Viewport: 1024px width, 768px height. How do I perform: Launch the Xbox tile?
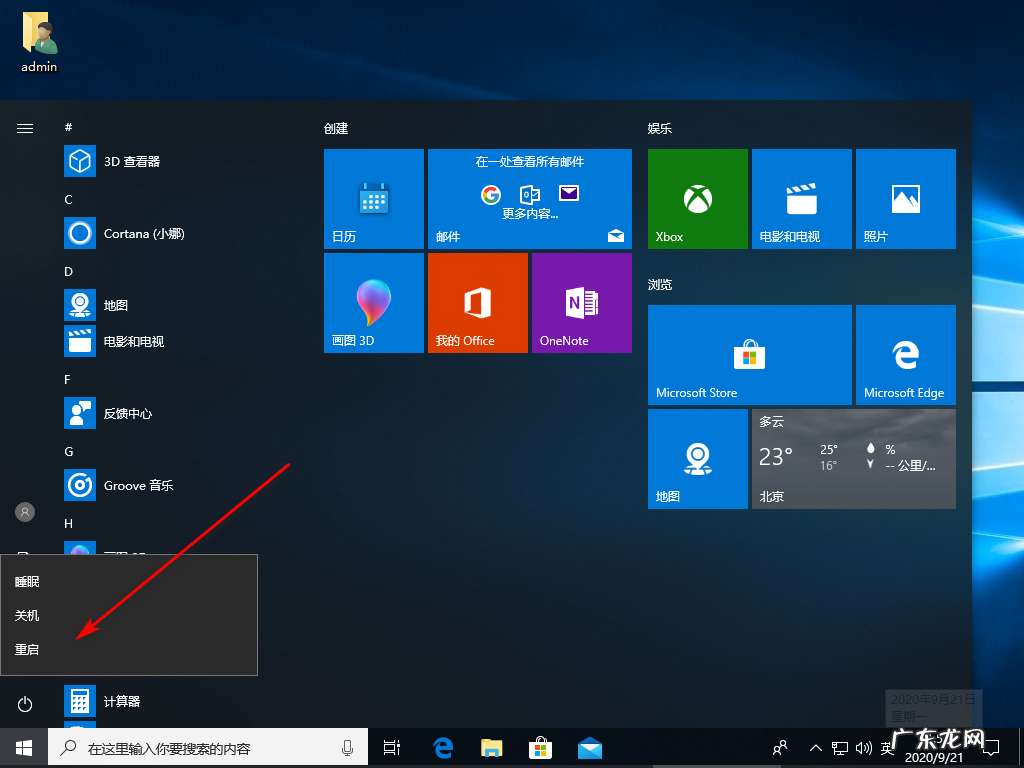tap(697, 198)
